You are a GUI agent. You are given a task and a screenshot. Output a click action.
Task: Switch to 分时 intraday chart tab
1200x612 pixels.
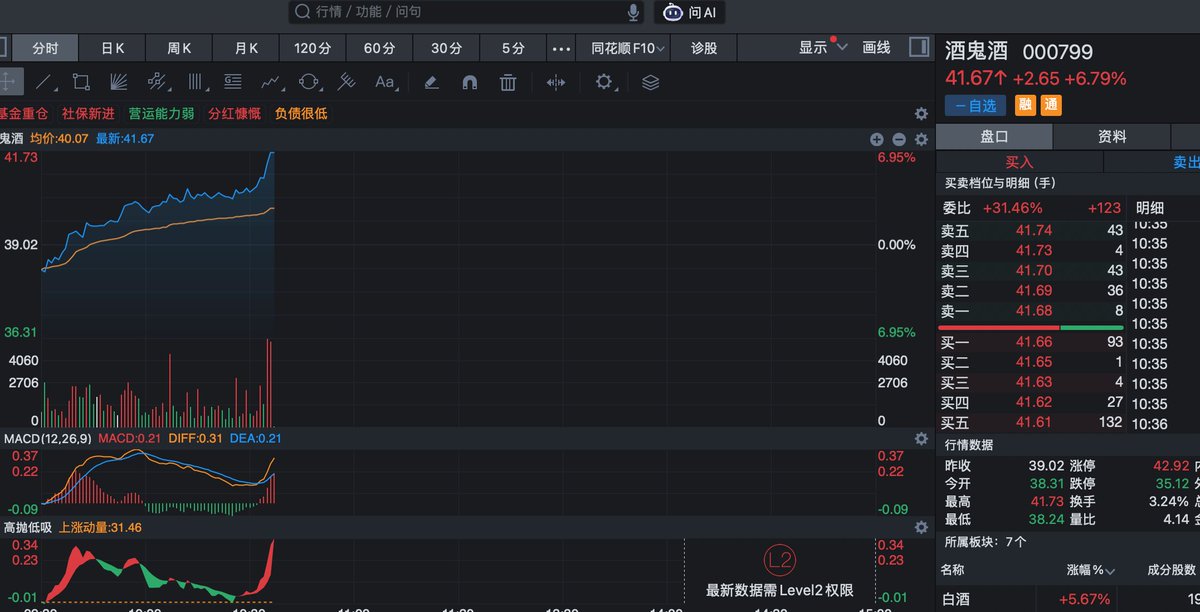[45, 48]
